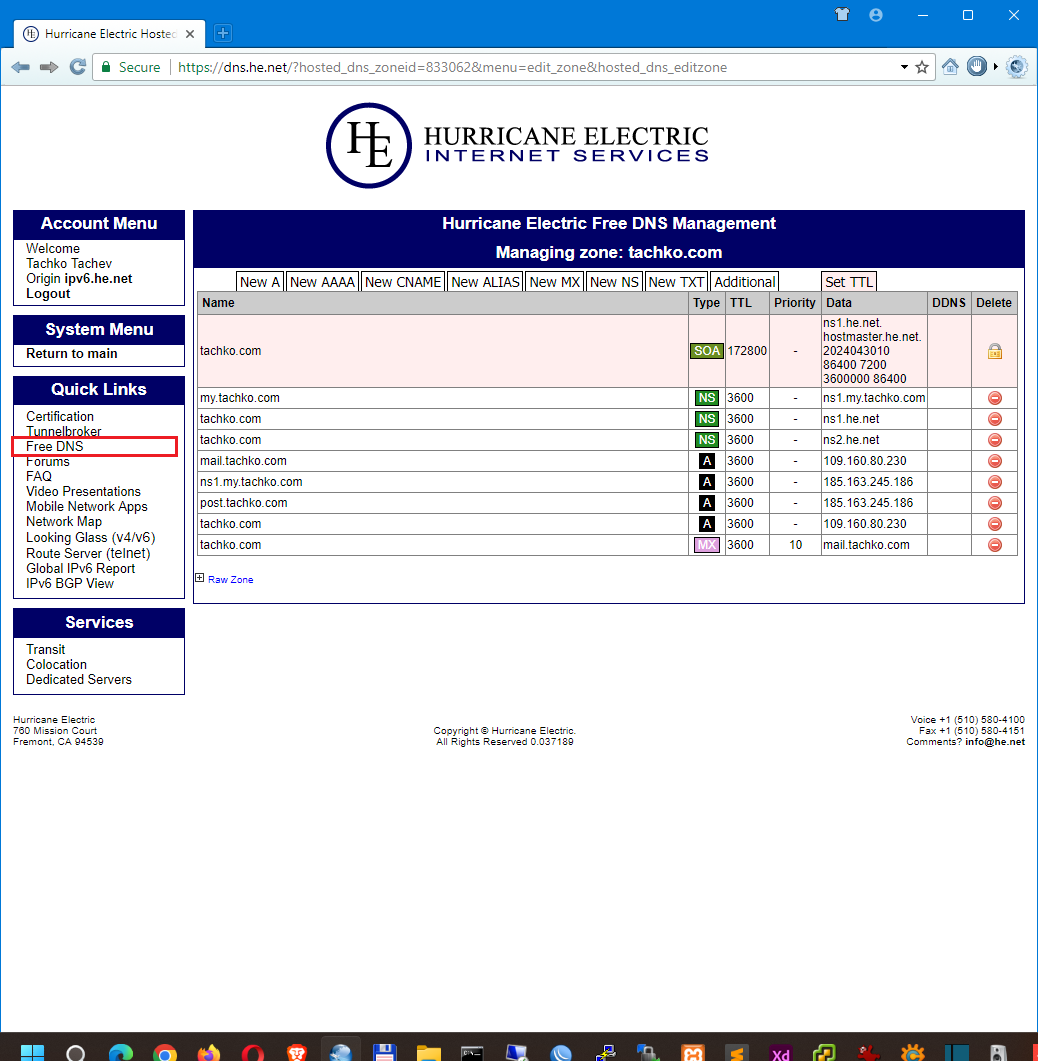Select the MX record data mail.tachko.com

pyautogui.click(x=866, y=545)
